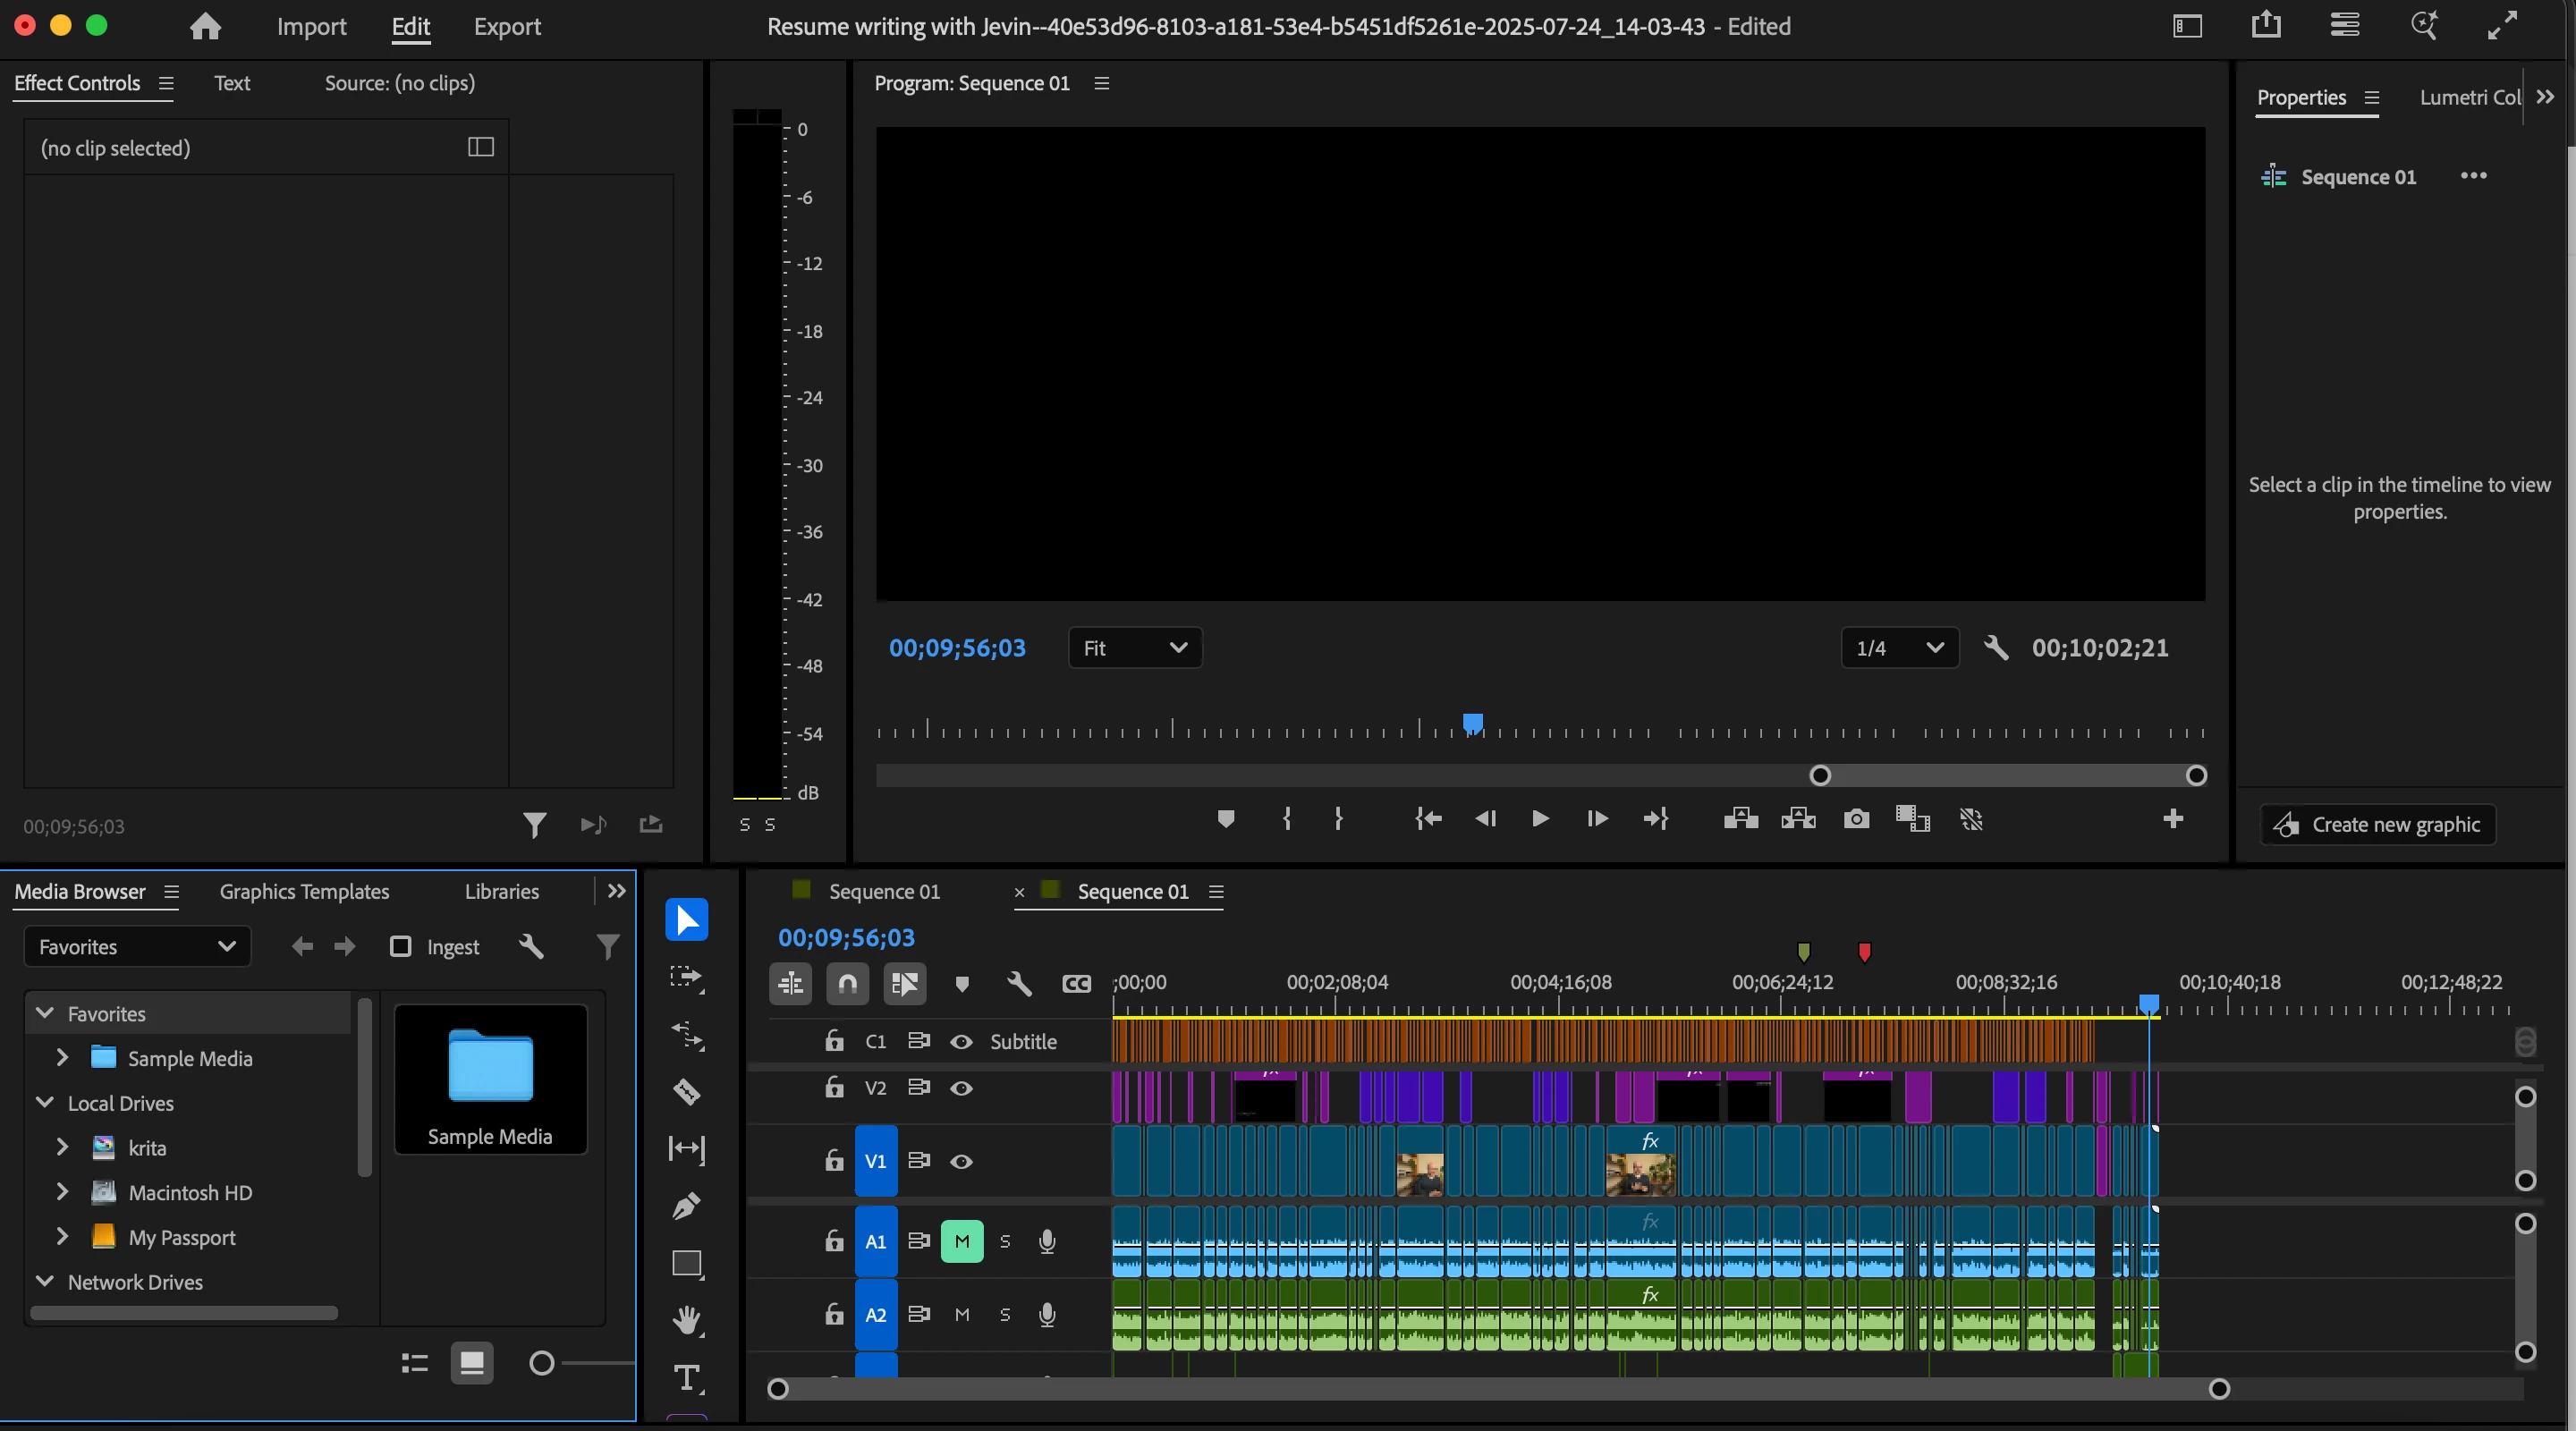Click the Export Frame camera icon
The image size is (2576, 1431).
coord(1856,819)
